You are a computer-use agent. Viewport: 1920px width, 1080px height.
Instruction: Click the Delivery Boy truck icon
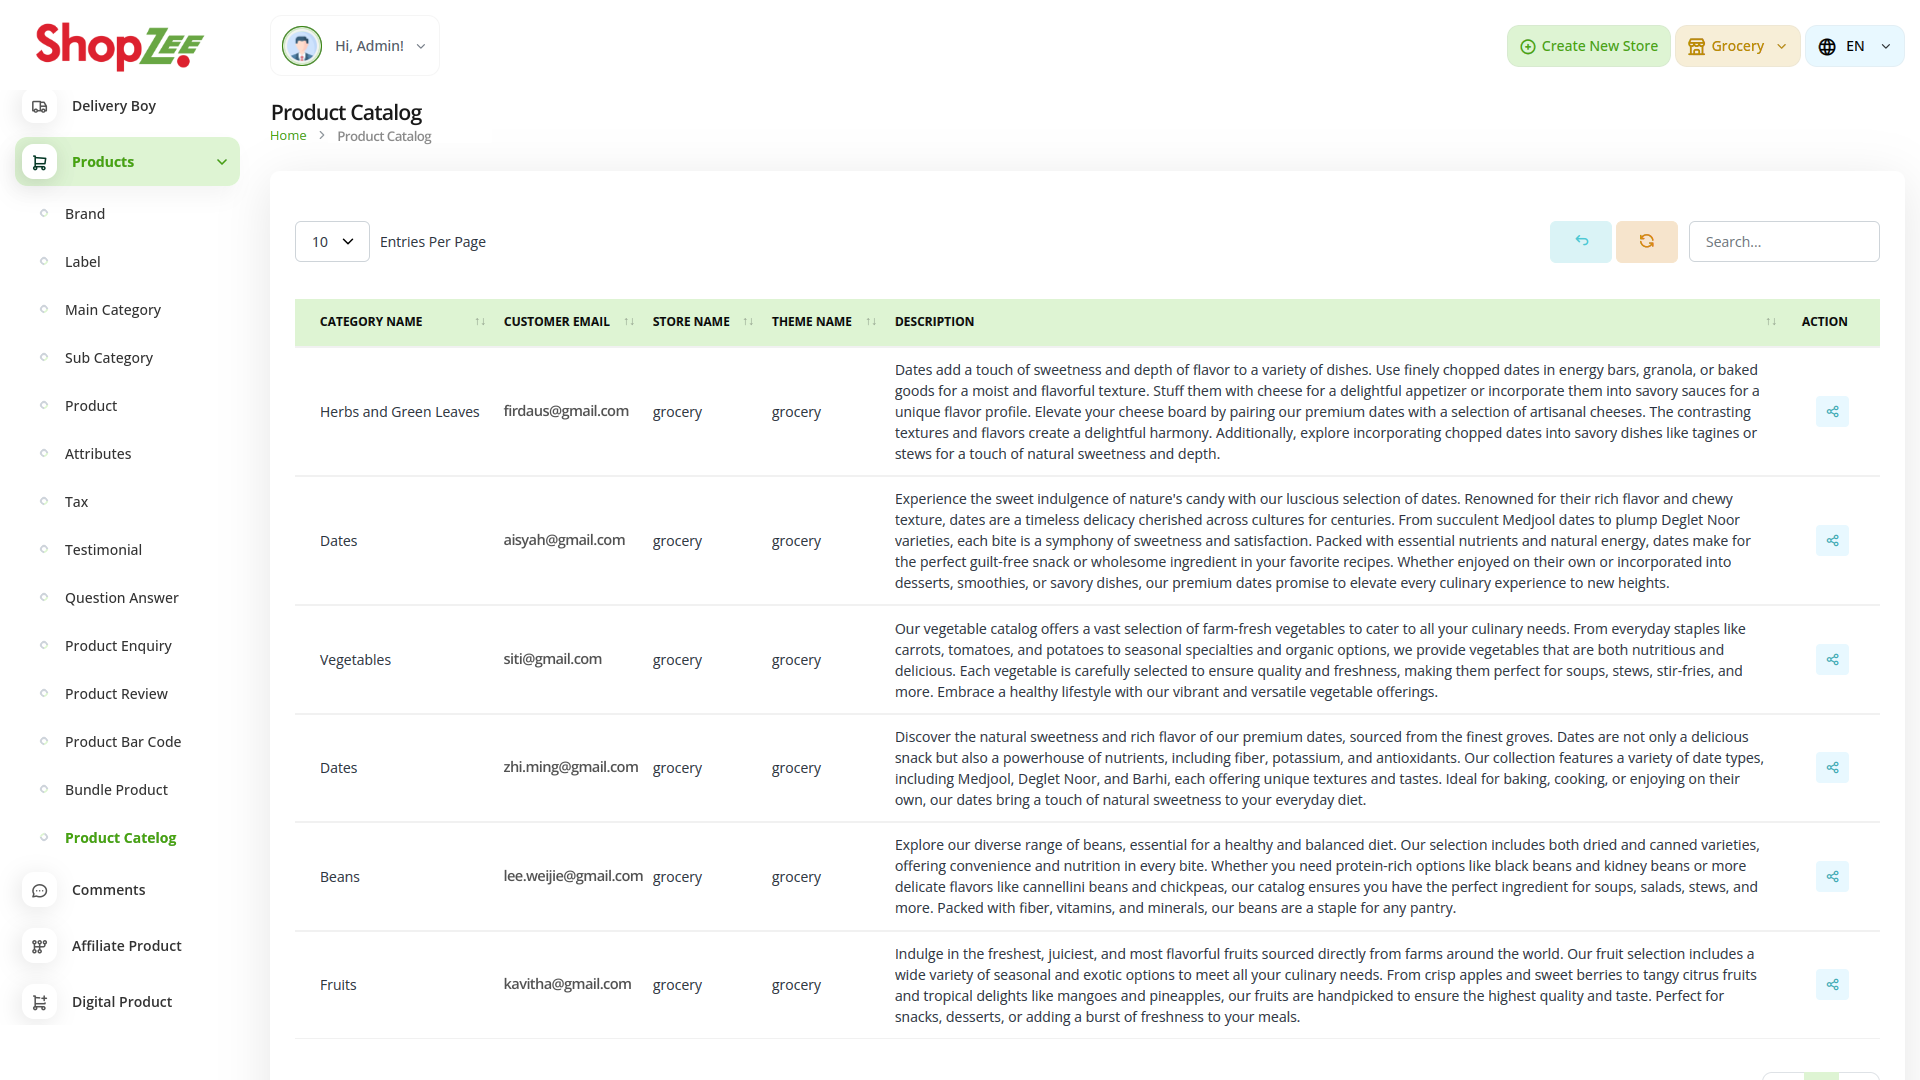click(x=40, y=106)
